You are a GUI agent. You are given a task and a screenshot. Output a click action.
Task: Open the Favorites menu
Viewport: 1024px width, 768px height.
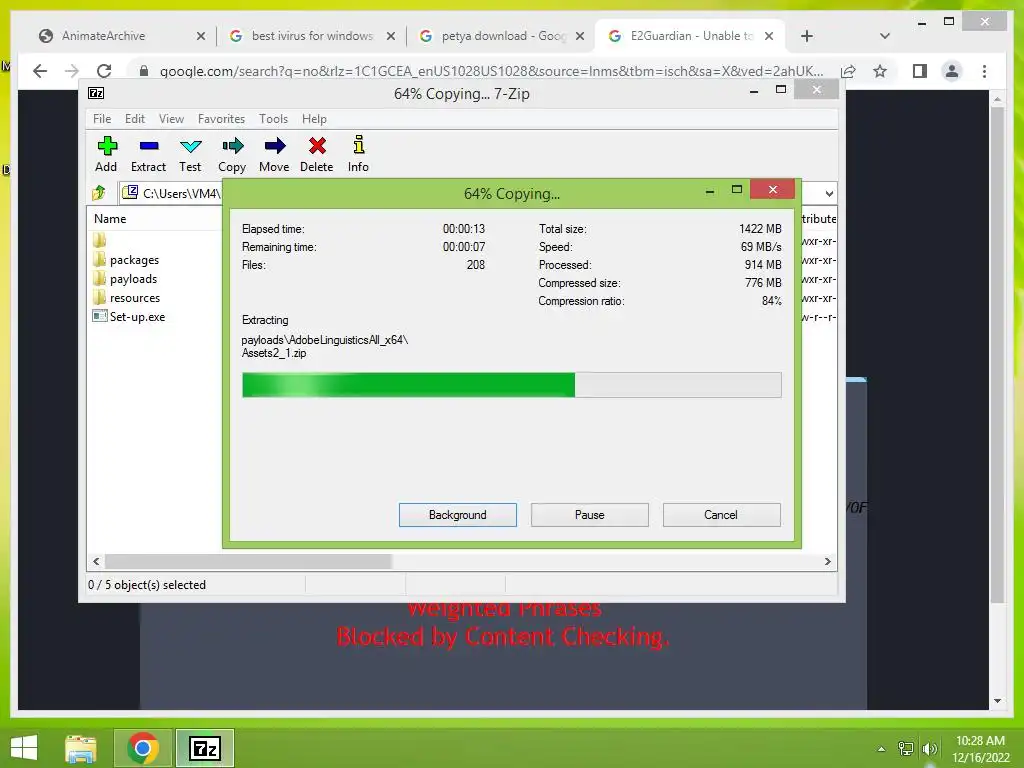click(x=221, y=119)
